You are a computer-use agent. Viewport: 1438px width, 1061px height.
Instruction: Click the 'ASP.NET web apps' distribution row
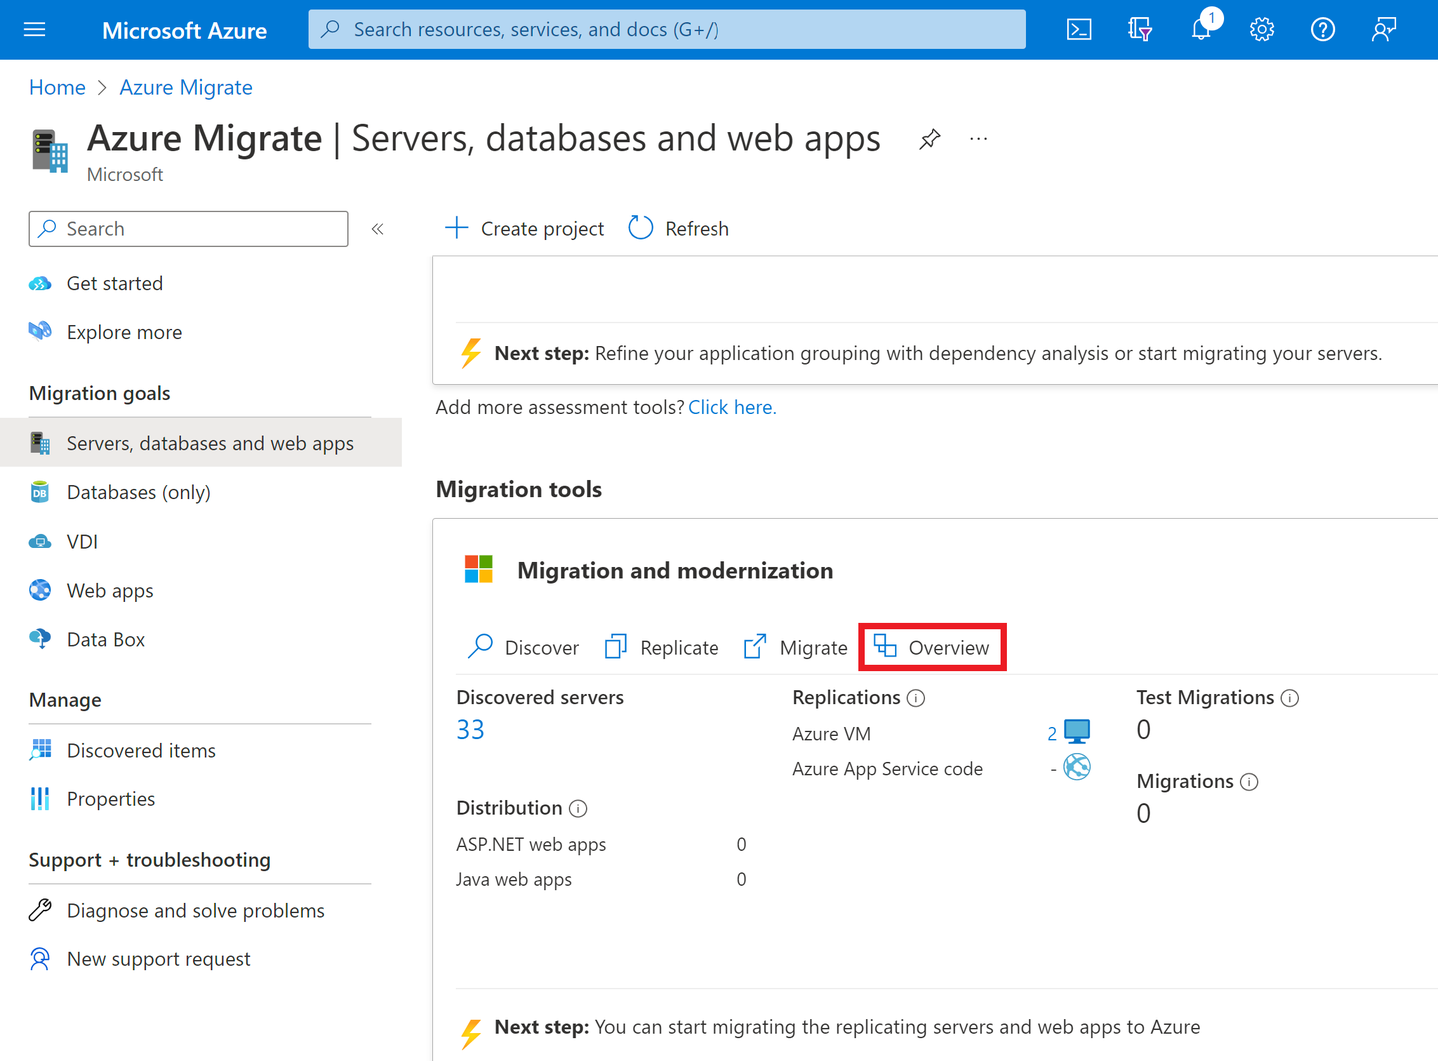click(x=601, y=844)
